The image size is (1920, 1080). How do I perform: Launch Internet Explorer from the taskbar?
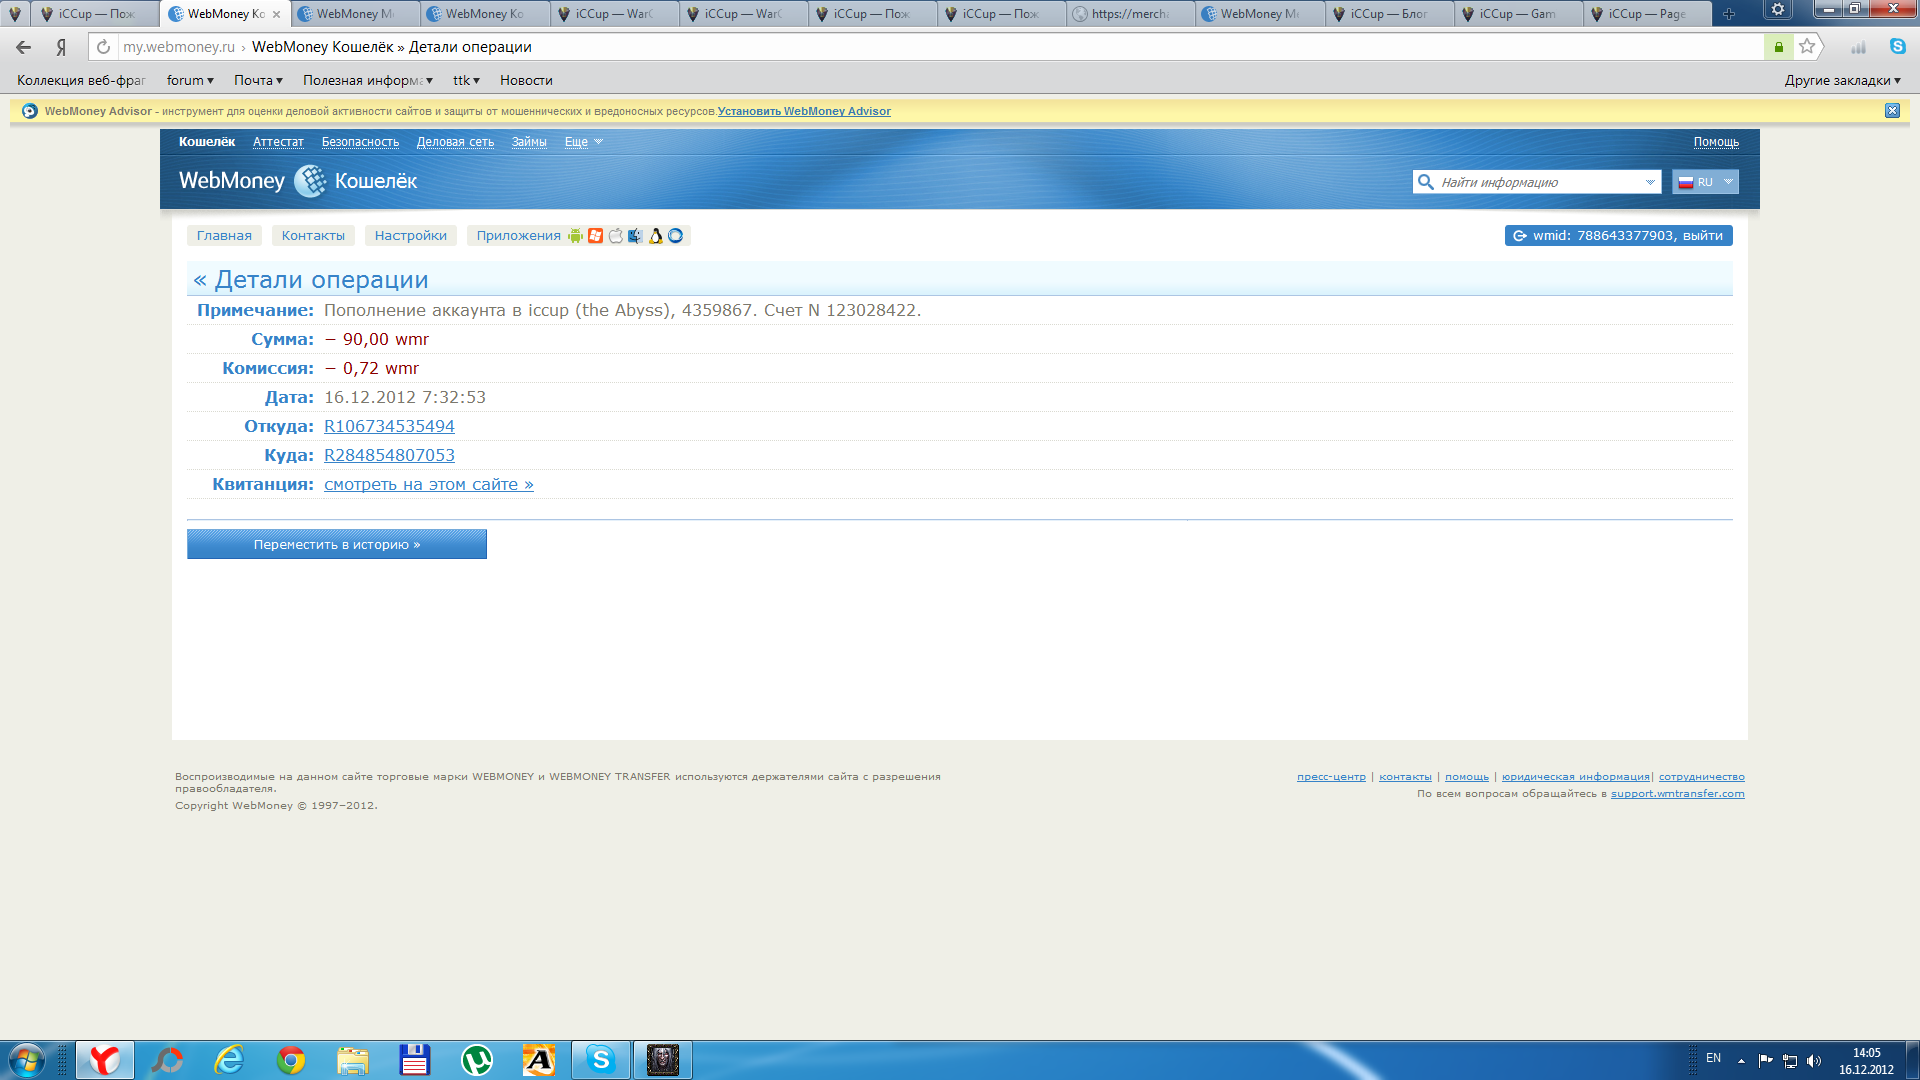(x=230, y=1060)
